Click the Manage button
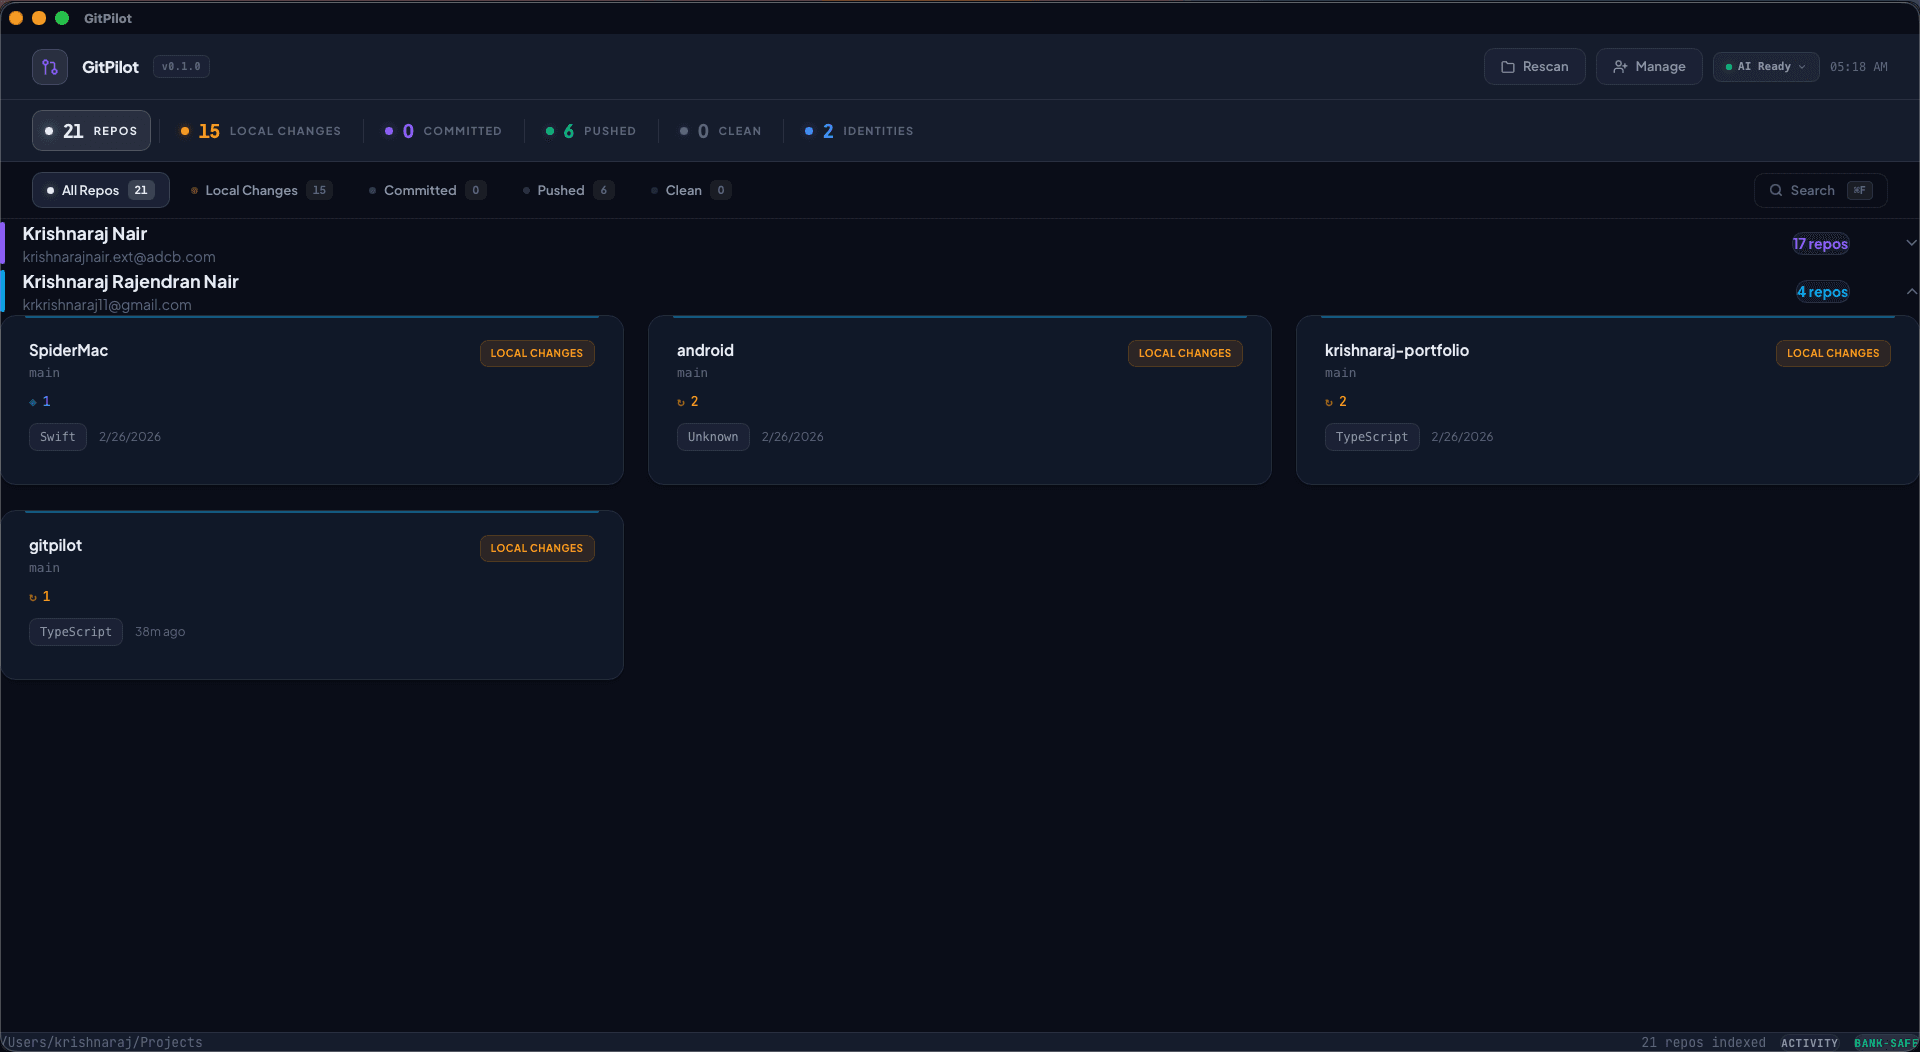Viewport: 1920px width, 1052px height. pos(1649,66)
